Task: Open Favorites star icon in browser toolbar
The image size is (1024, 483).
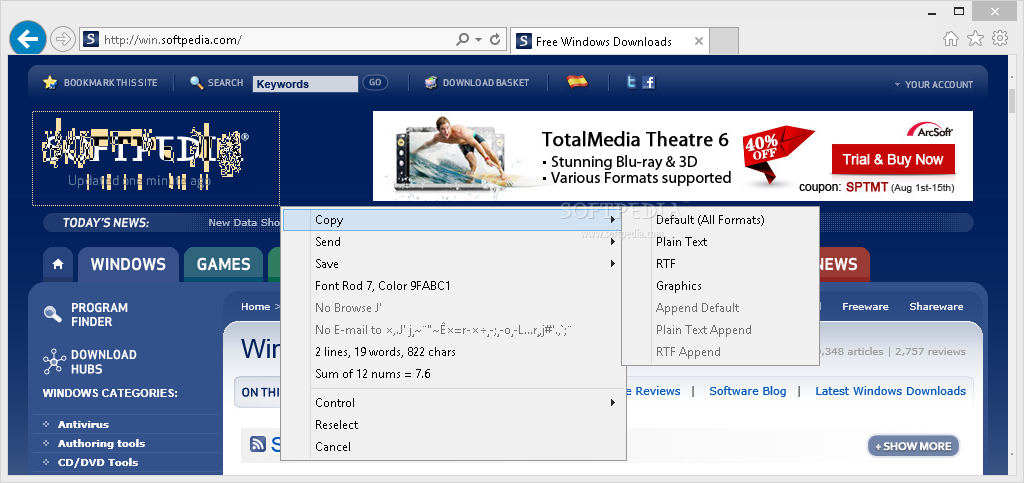Action: pyautogui.click(x=975, y=39)
